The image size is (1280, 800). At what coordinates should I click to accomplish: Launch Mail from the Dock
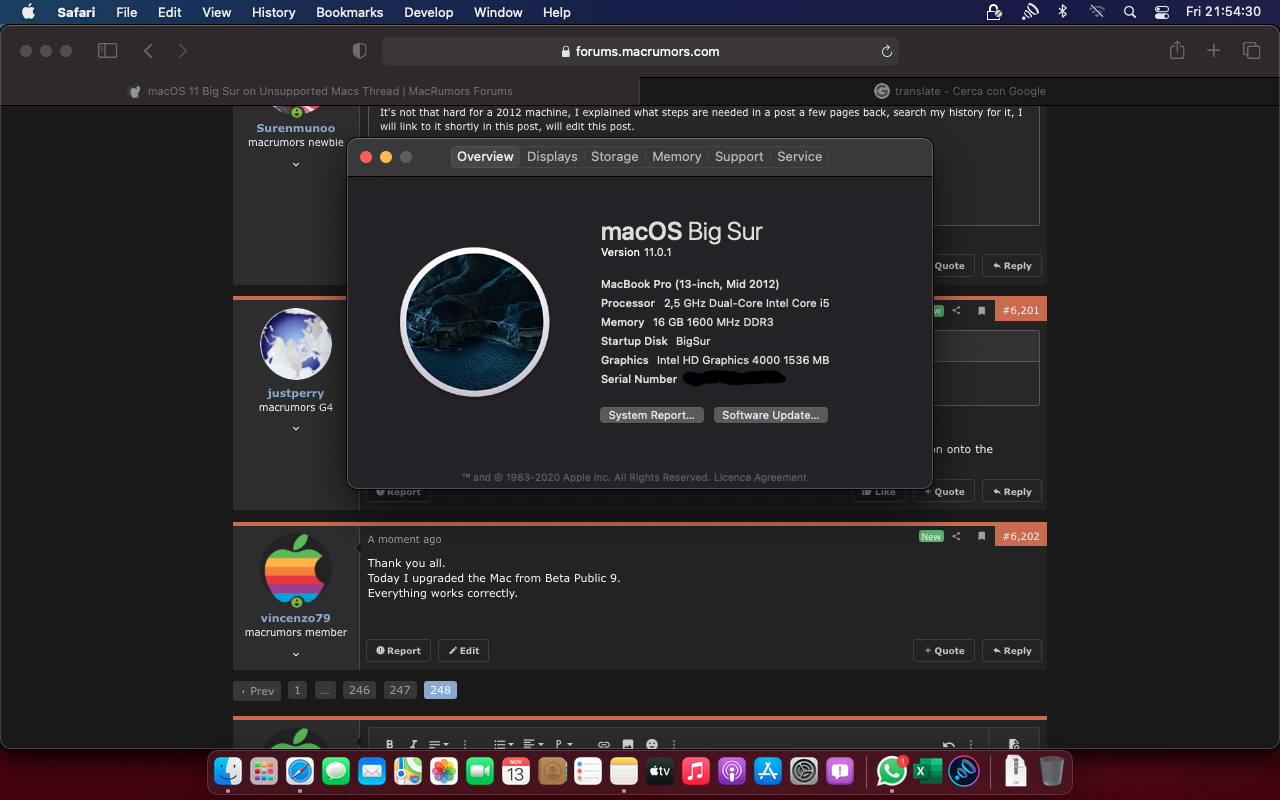pyautogui.click(x=372, y=771)
